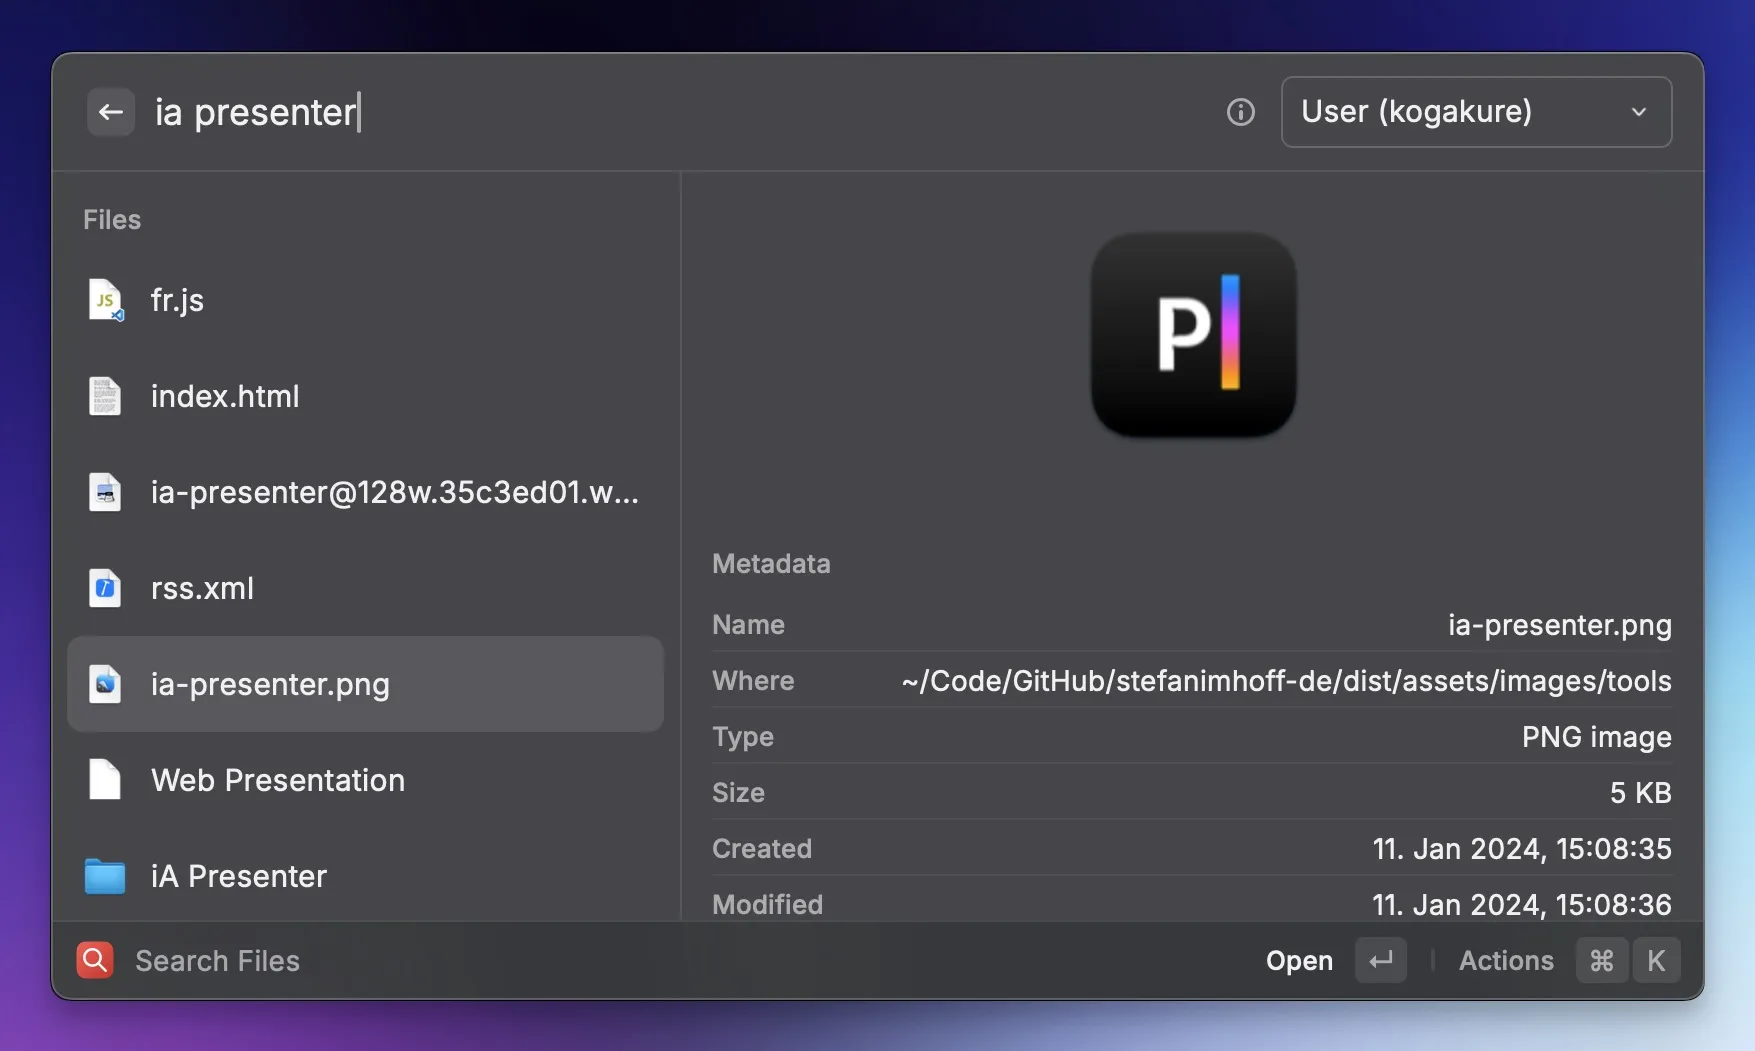The height and width of the screenshot is (1051, 1755).
Task: Click the index.html document icon
Action: tap(105, 396)
